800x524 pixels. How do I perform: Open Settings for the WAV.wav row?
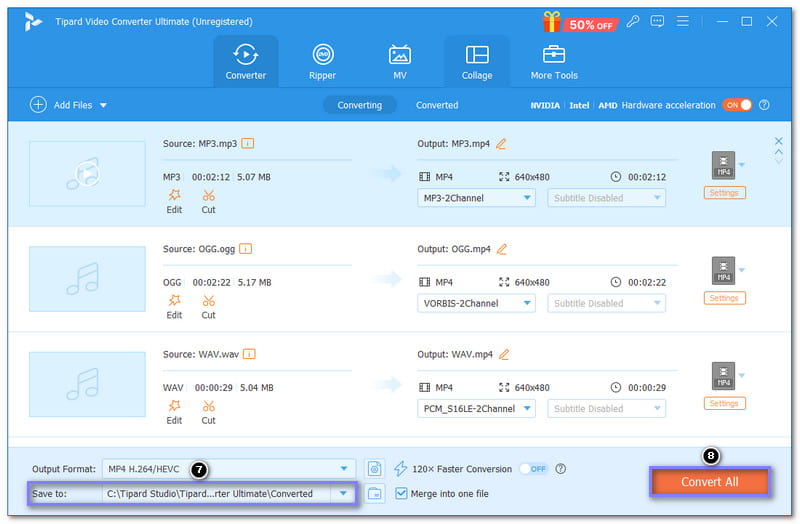(x=724, y=404)
